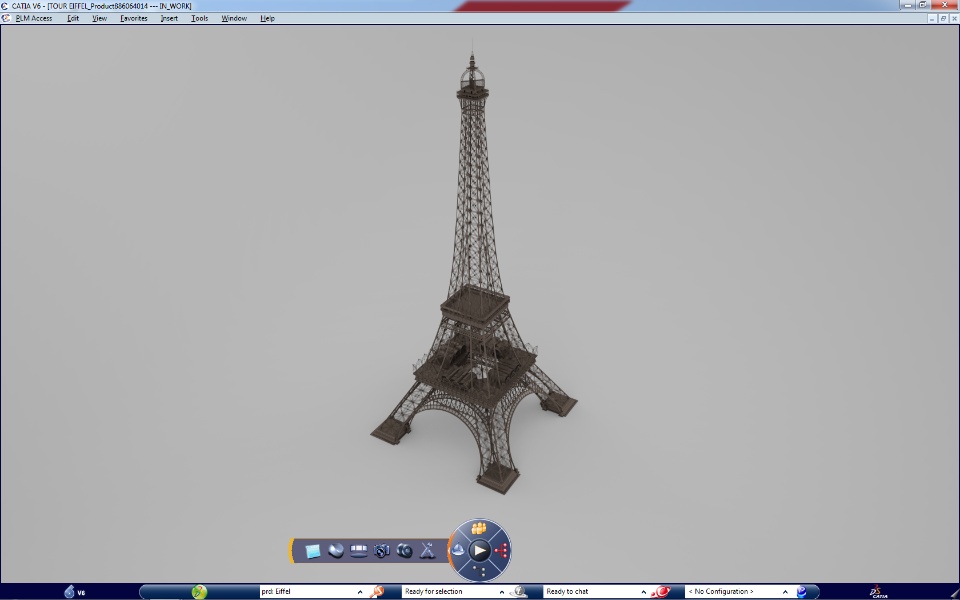Click the red chat icon in bottom bar
Viewport: 960px width, 600px height.
tap(661, 591)
